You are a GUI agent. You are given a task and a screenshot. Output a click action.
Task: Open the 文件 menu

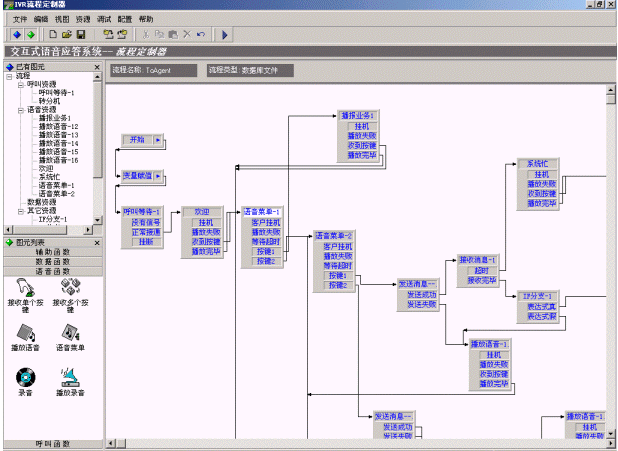(x=20, y=19)
